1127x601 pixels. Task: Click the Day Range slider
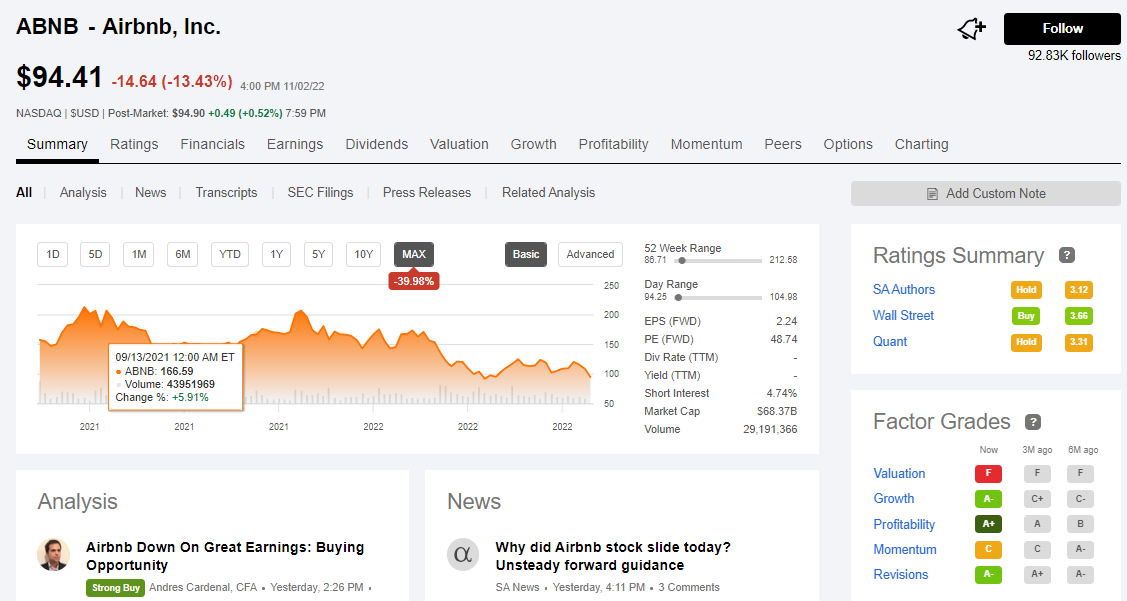[x=719, y=297]
